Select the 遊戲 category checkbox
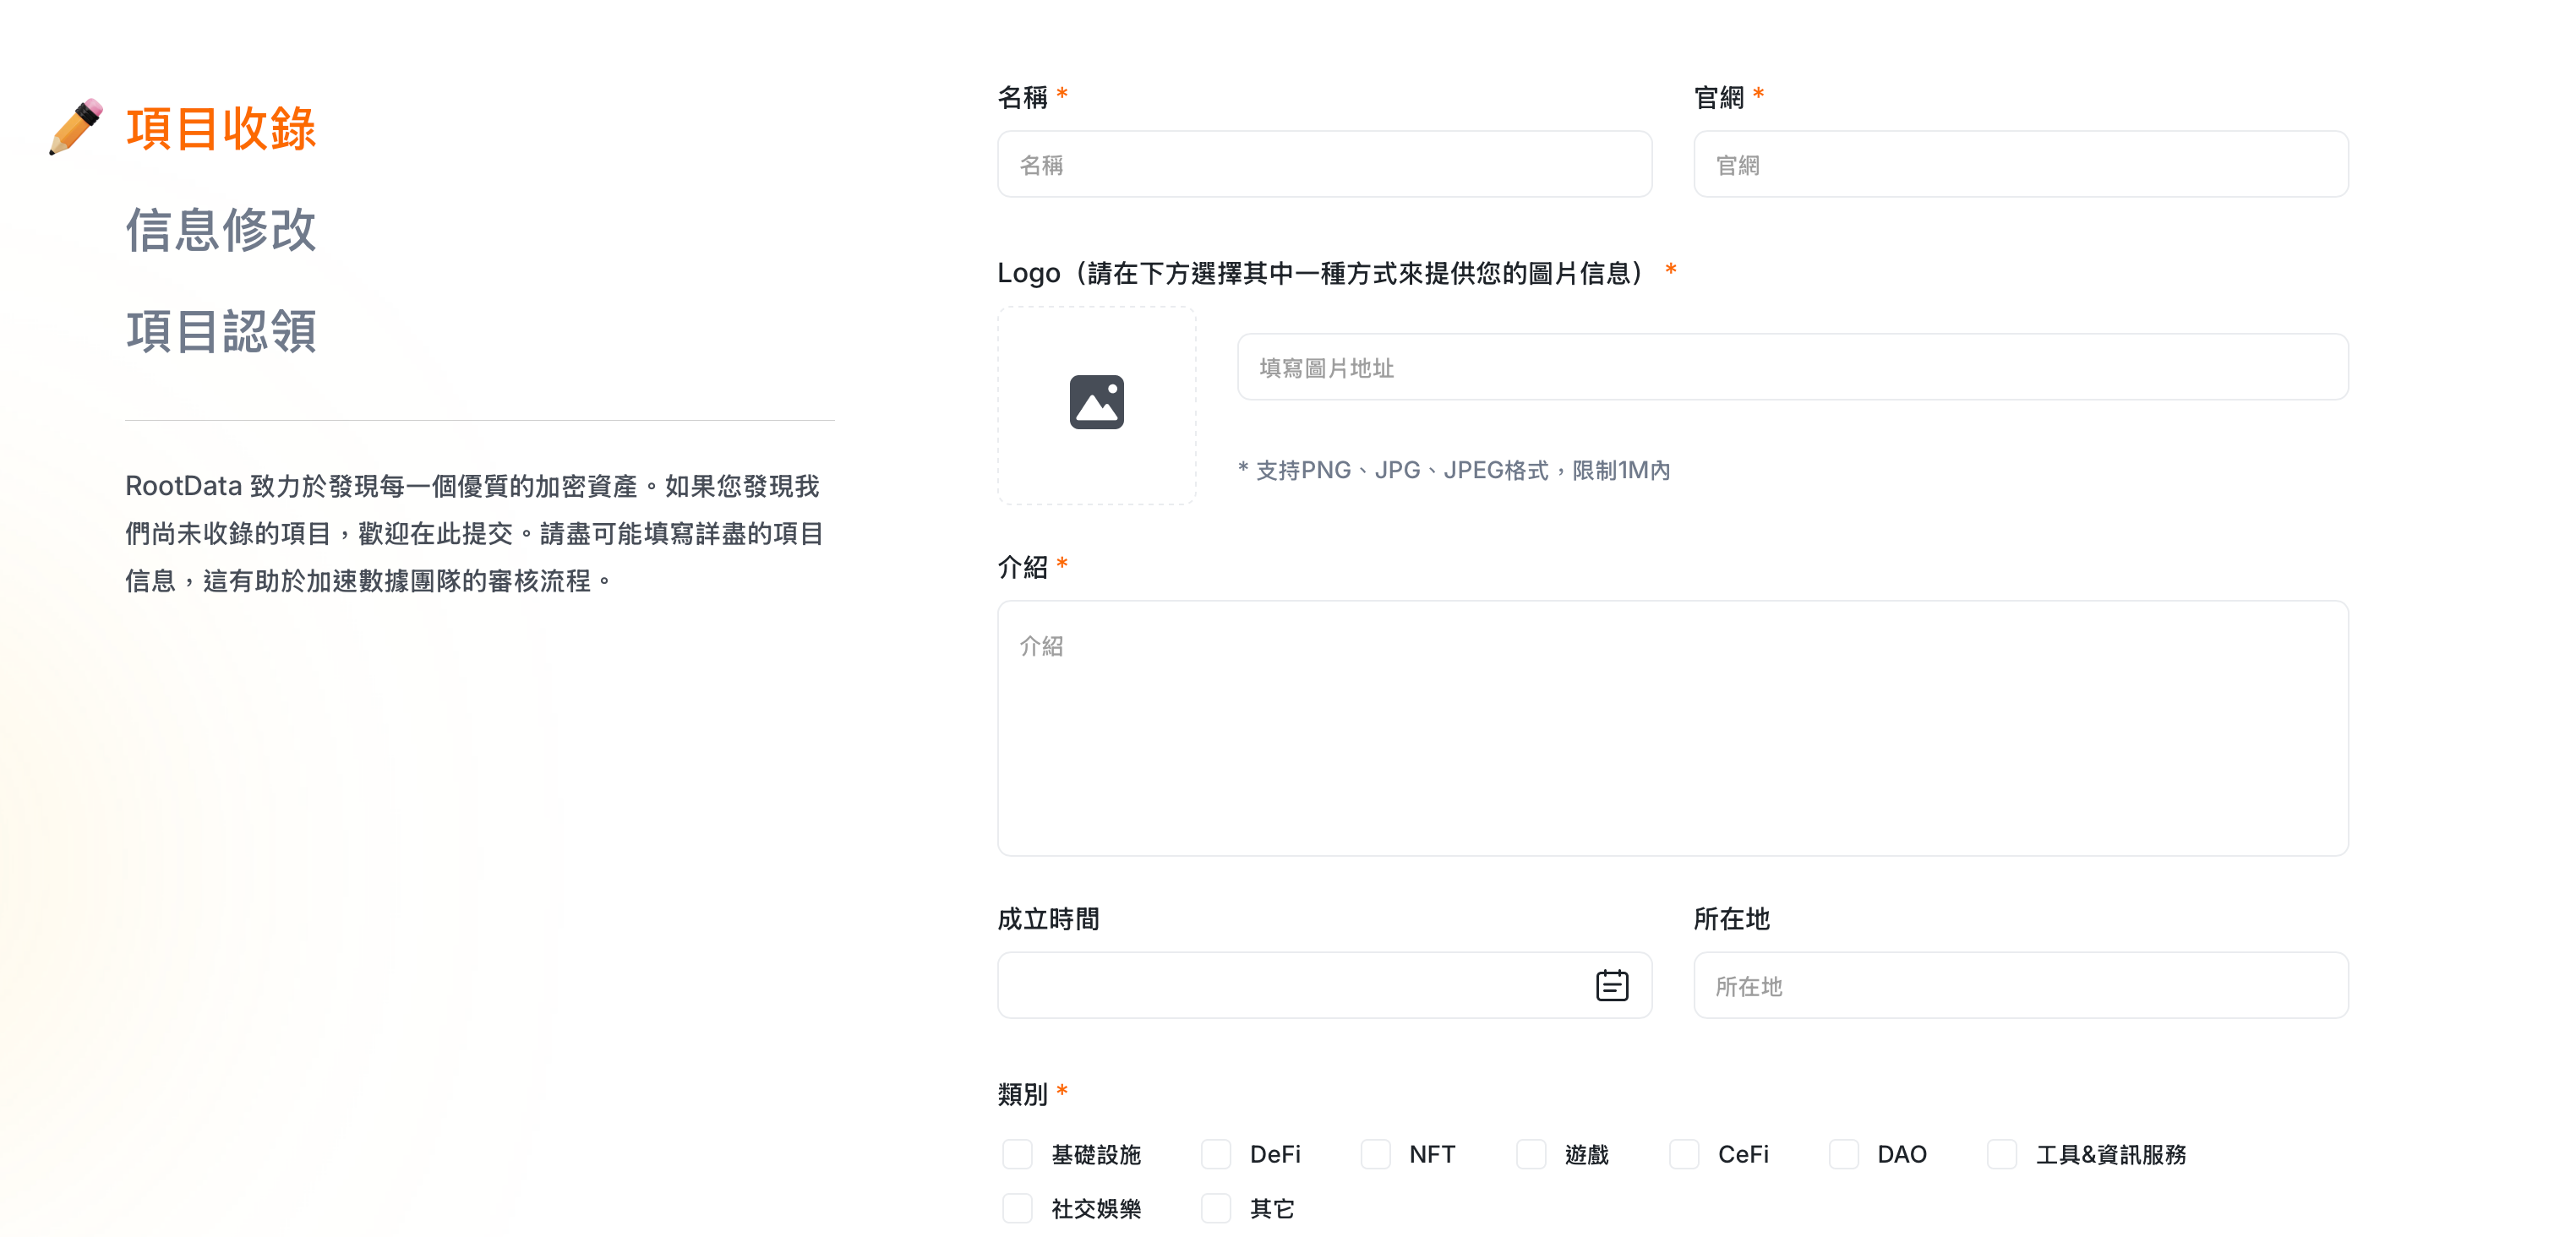Image resolution: width=2576 pixels, height=1237 pixels. [1530, 1154]
